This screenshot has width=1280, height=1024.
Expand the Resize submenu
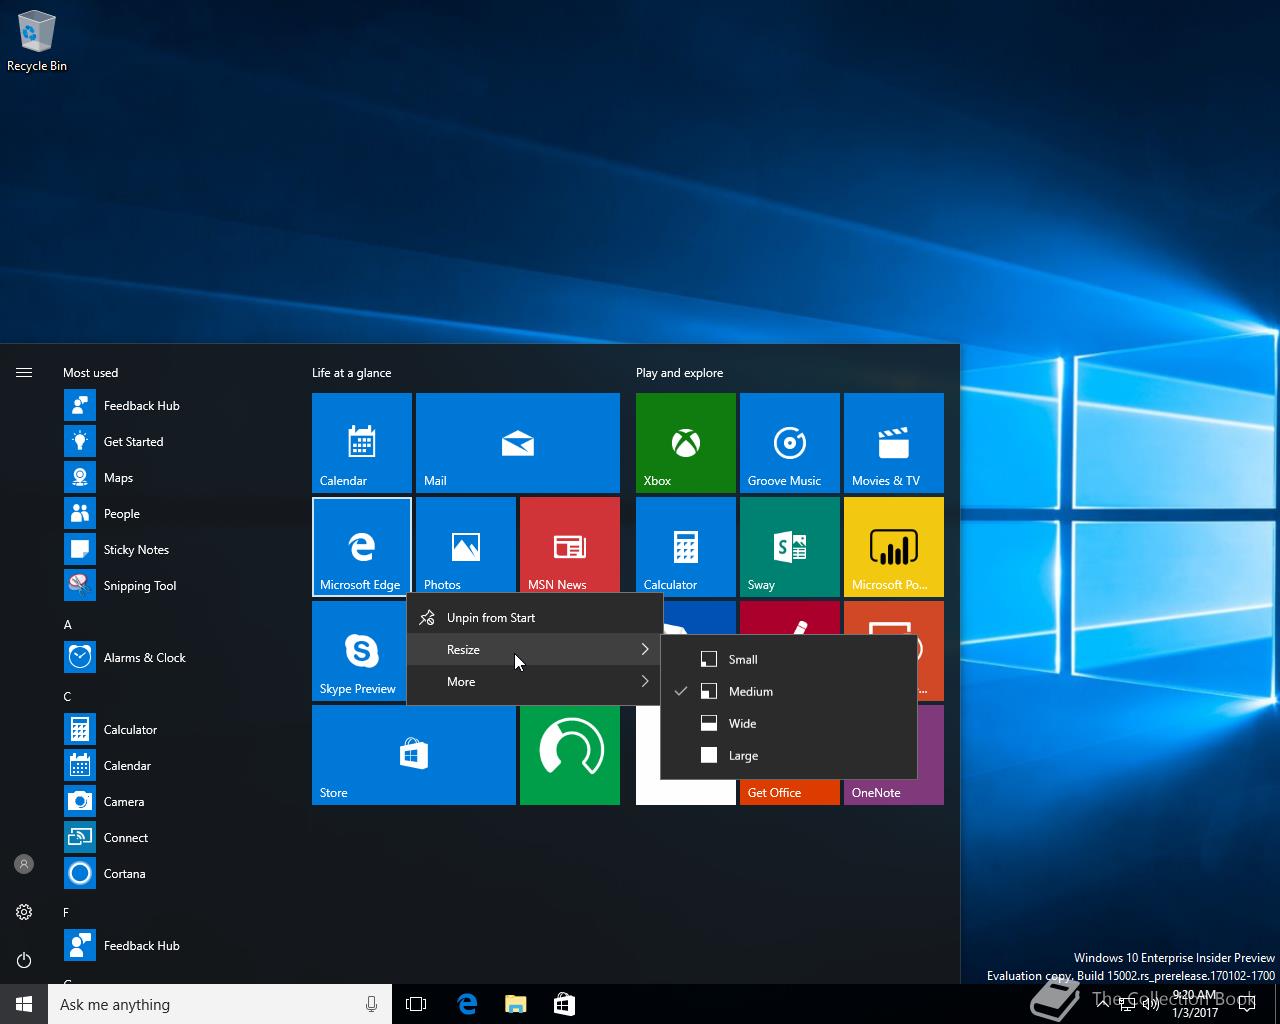(534, 649)
